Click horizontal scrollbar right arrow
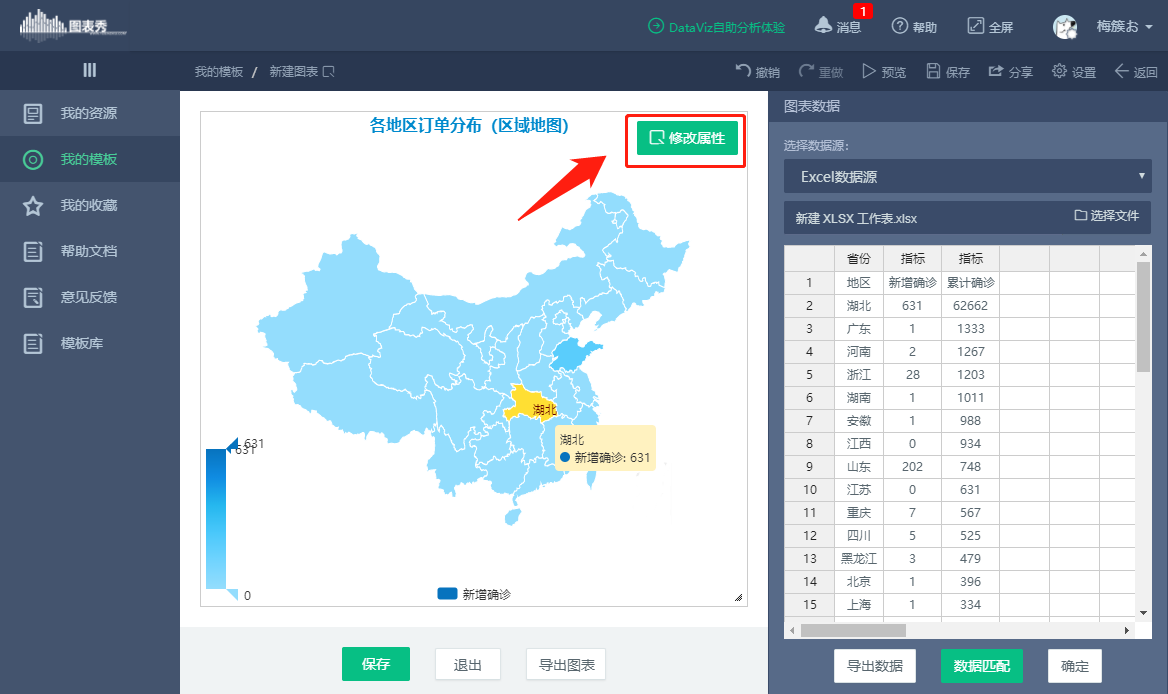Screen dimensions: 1168x694 [1126, 631]
